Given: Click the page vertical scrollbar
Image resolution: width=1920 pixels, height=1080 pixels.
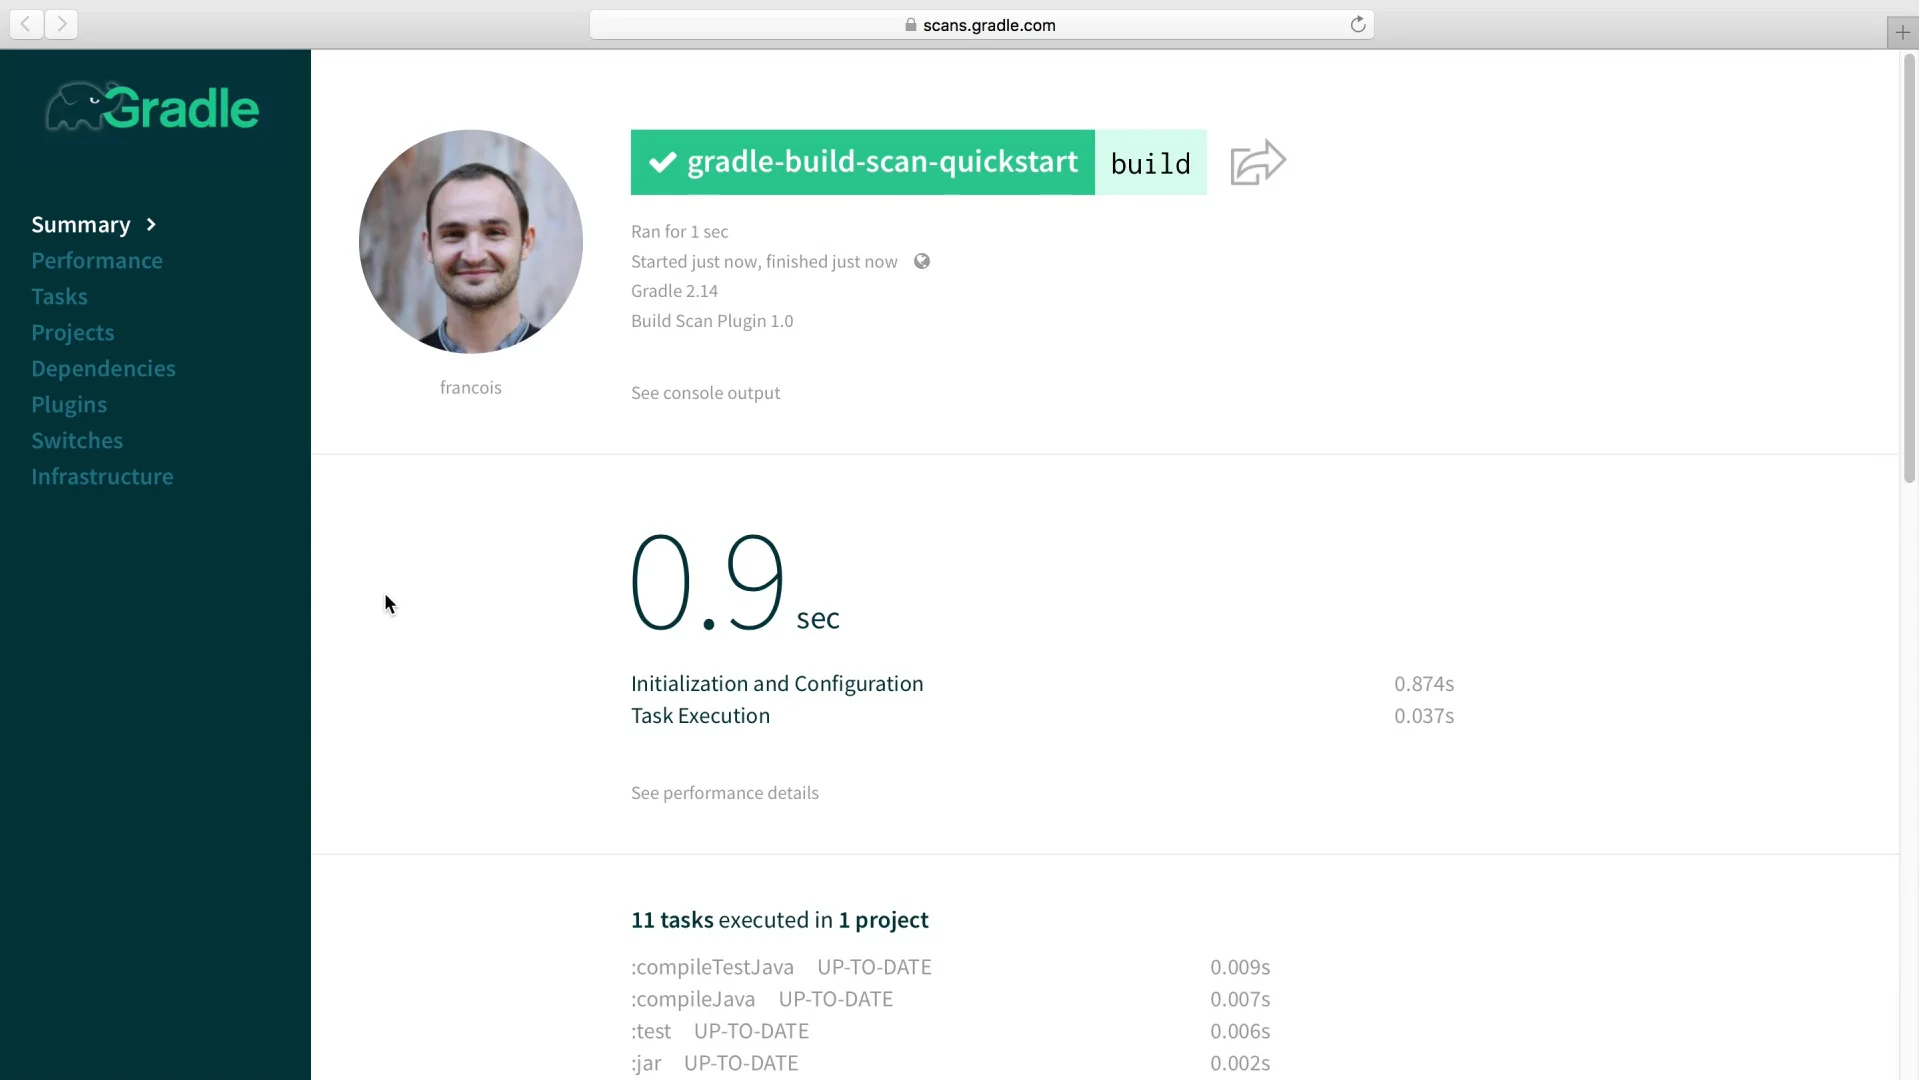Looking at the screenshot, I should pyautogui.click(x=1908, y=270).
